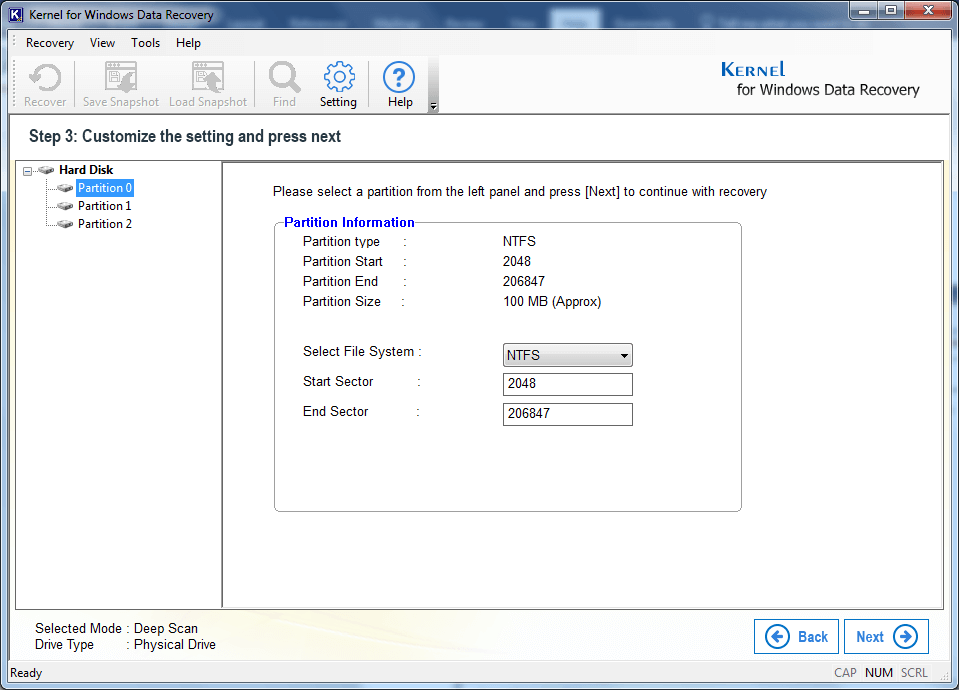Click the CAP indicator in status bar
Screen dimensions: 959x690
[x=845, y=673]
